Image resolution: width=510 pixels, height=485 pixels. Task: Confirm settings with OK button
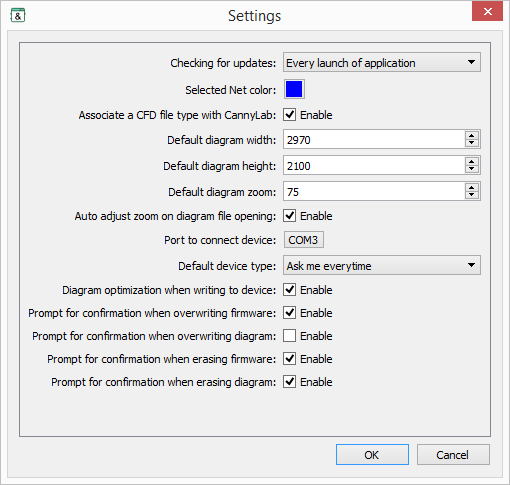click(372, 454)
